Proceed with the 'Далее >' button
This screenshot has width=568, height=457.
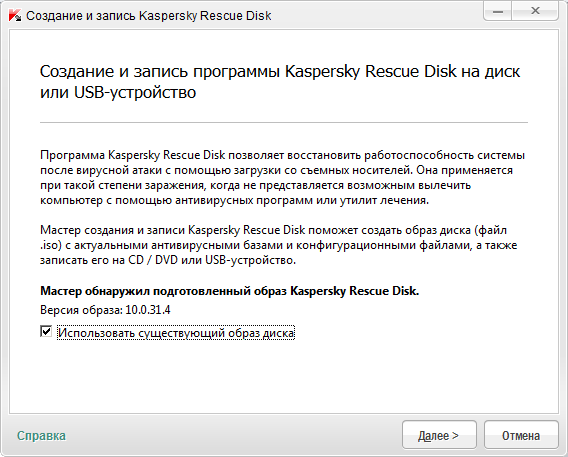click(439, 435)
